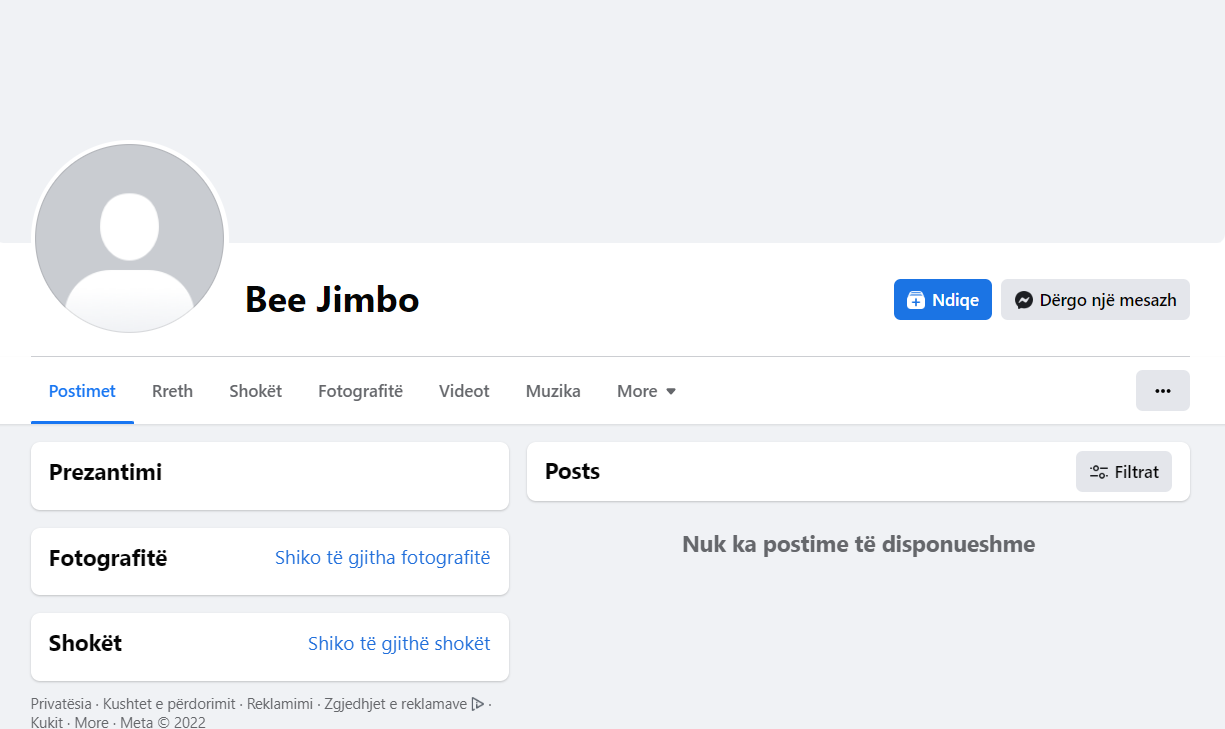Go to the Fotografitë tab

tap(360, 391)
